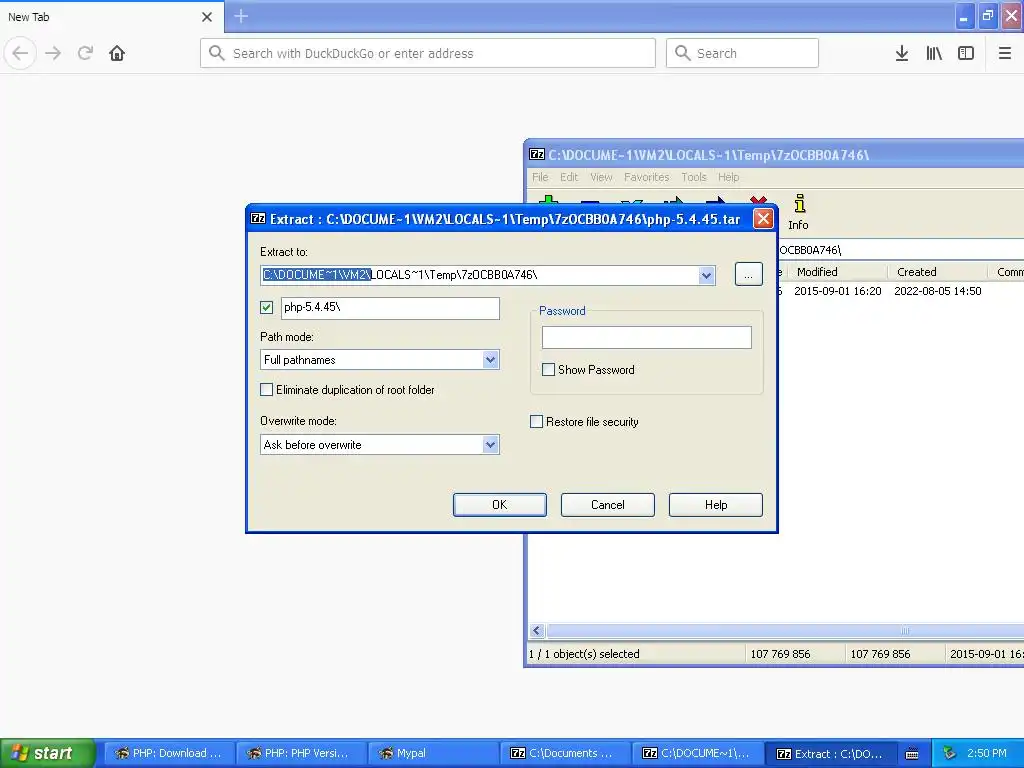Click the tray icon beside the clock
The width and height of the screenshot is (1024, 768).
(x=950, y=754)
